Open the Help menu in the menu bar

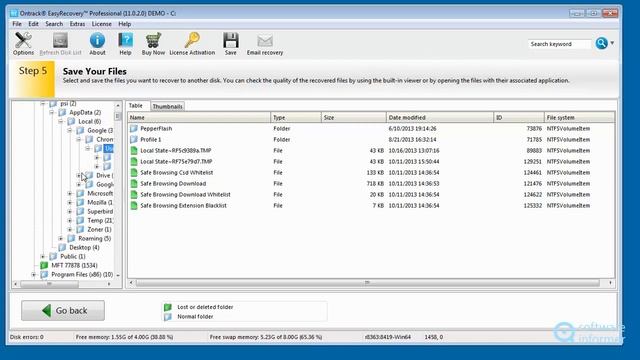(x=124, y=24)
